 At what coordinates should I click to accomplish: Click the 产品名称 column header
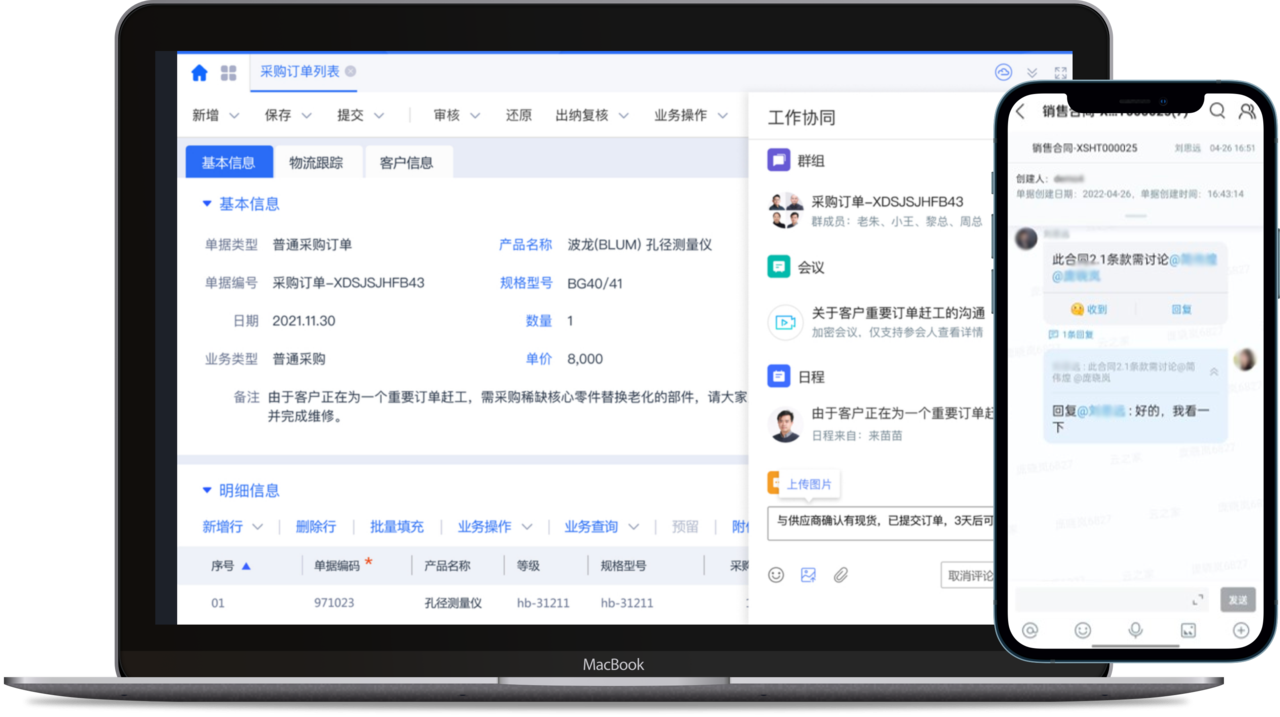coord(447,566)
